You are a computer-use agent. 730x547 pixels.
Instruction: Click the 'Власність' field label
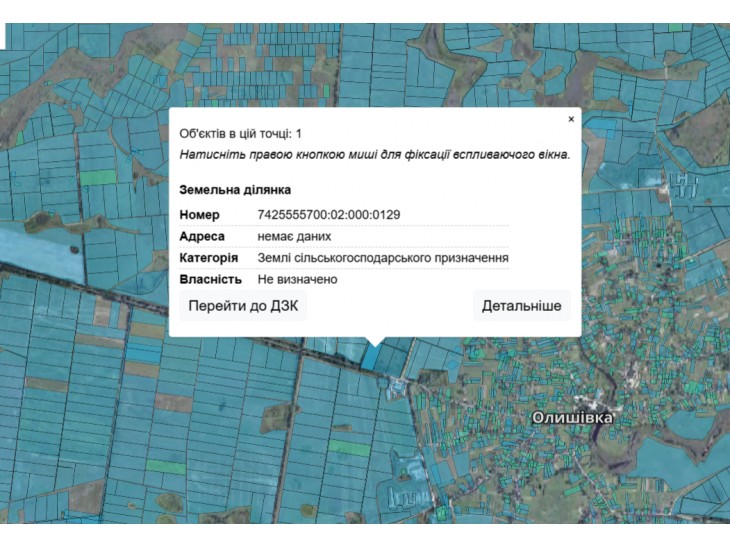[210, 279]
